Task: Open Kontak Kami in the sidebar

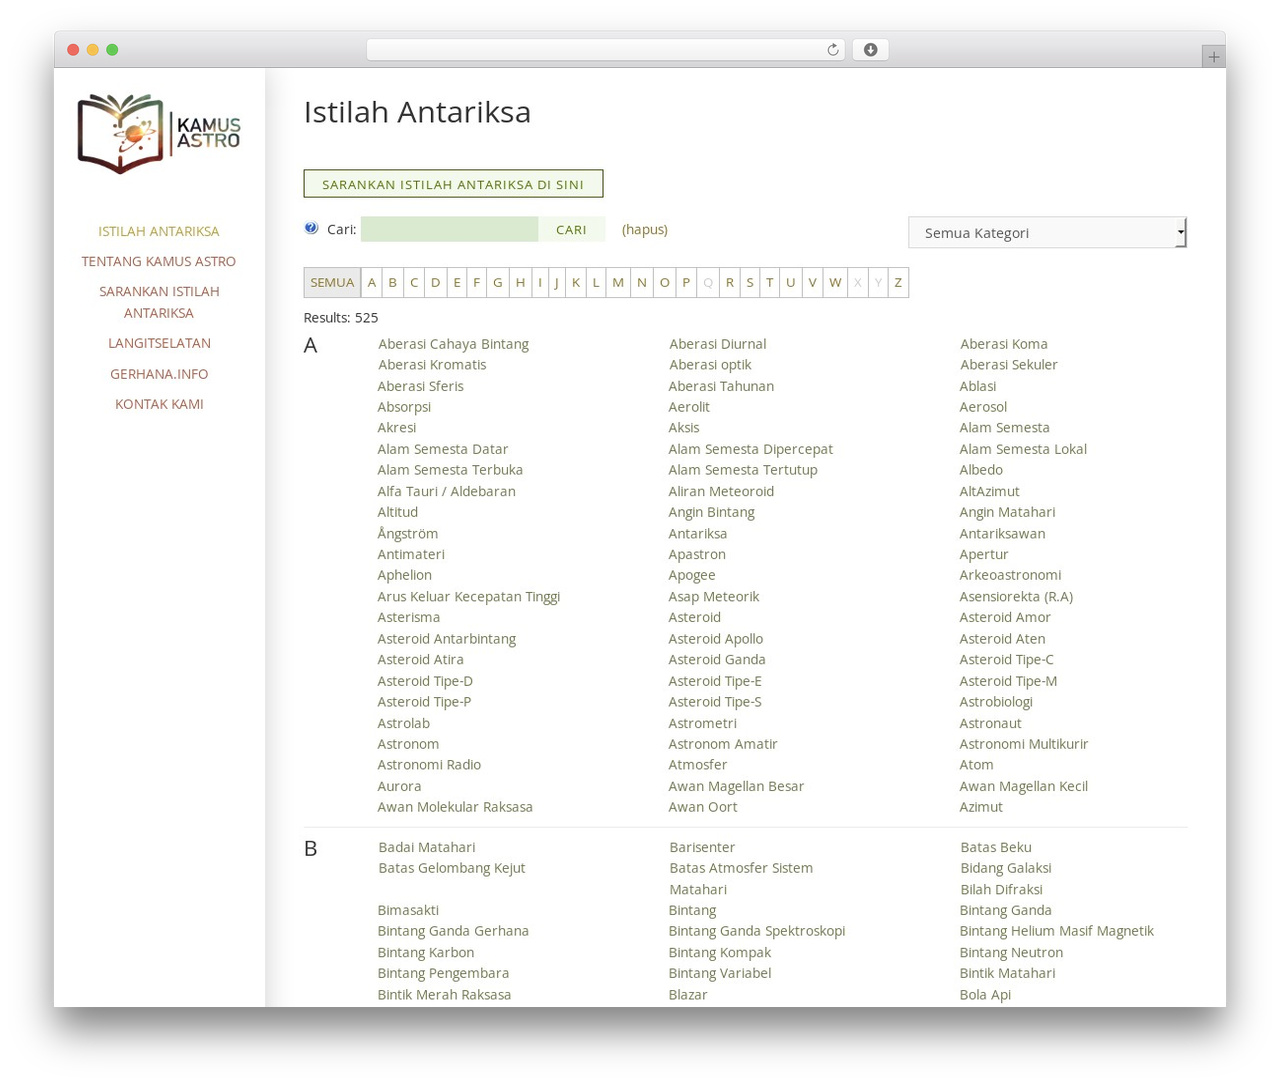Action: click(159, 404)
